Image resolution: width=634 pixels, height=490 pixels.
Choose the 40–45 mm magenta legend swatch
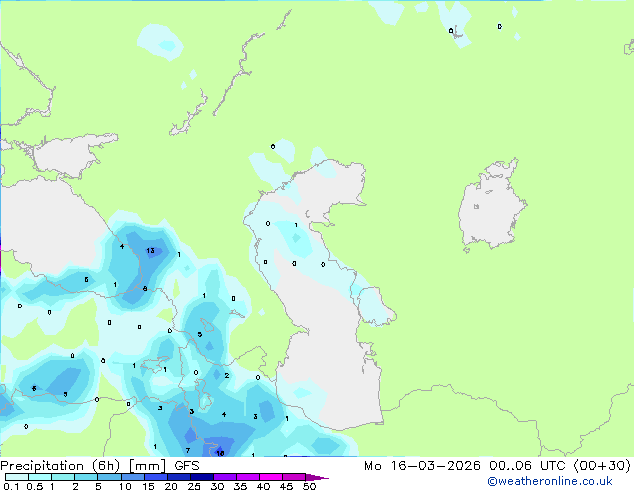coord(271,477)
